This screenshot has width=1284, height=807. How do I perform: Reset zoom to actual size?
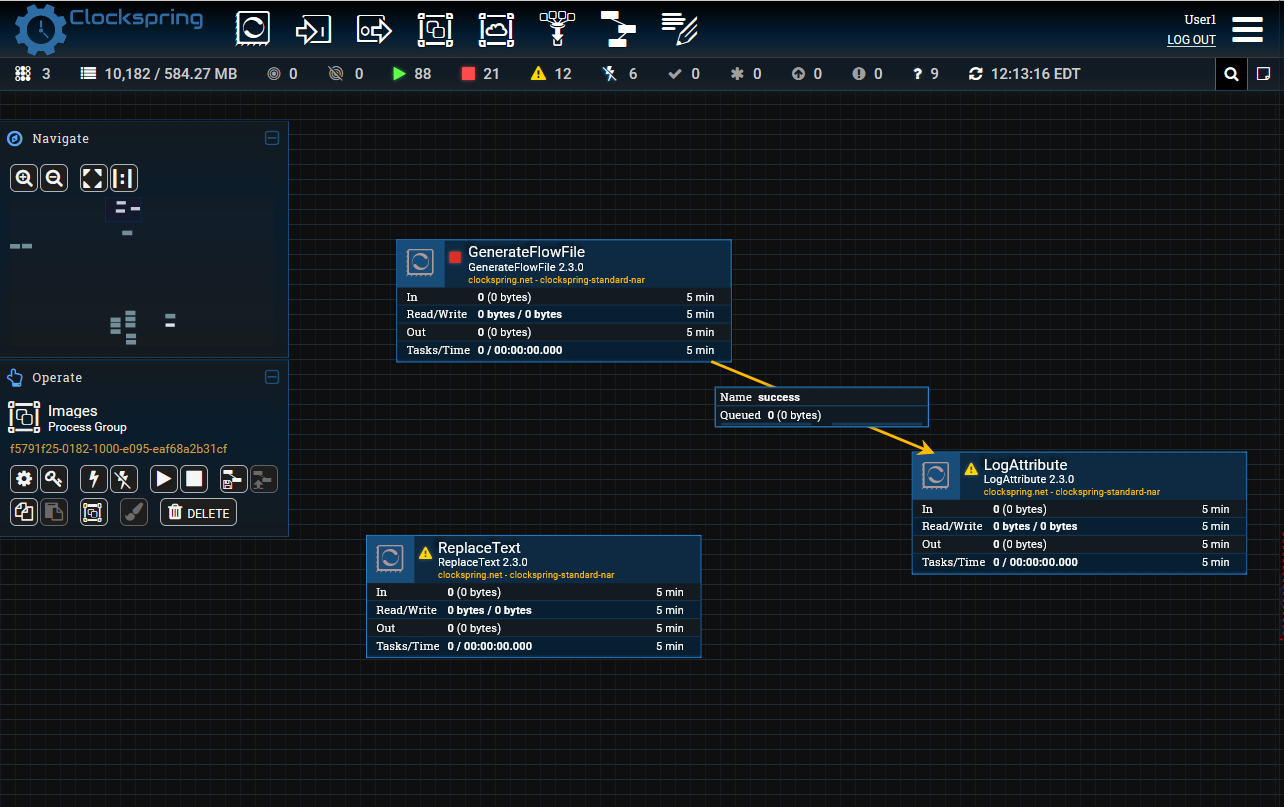click(x=124, y=178)
